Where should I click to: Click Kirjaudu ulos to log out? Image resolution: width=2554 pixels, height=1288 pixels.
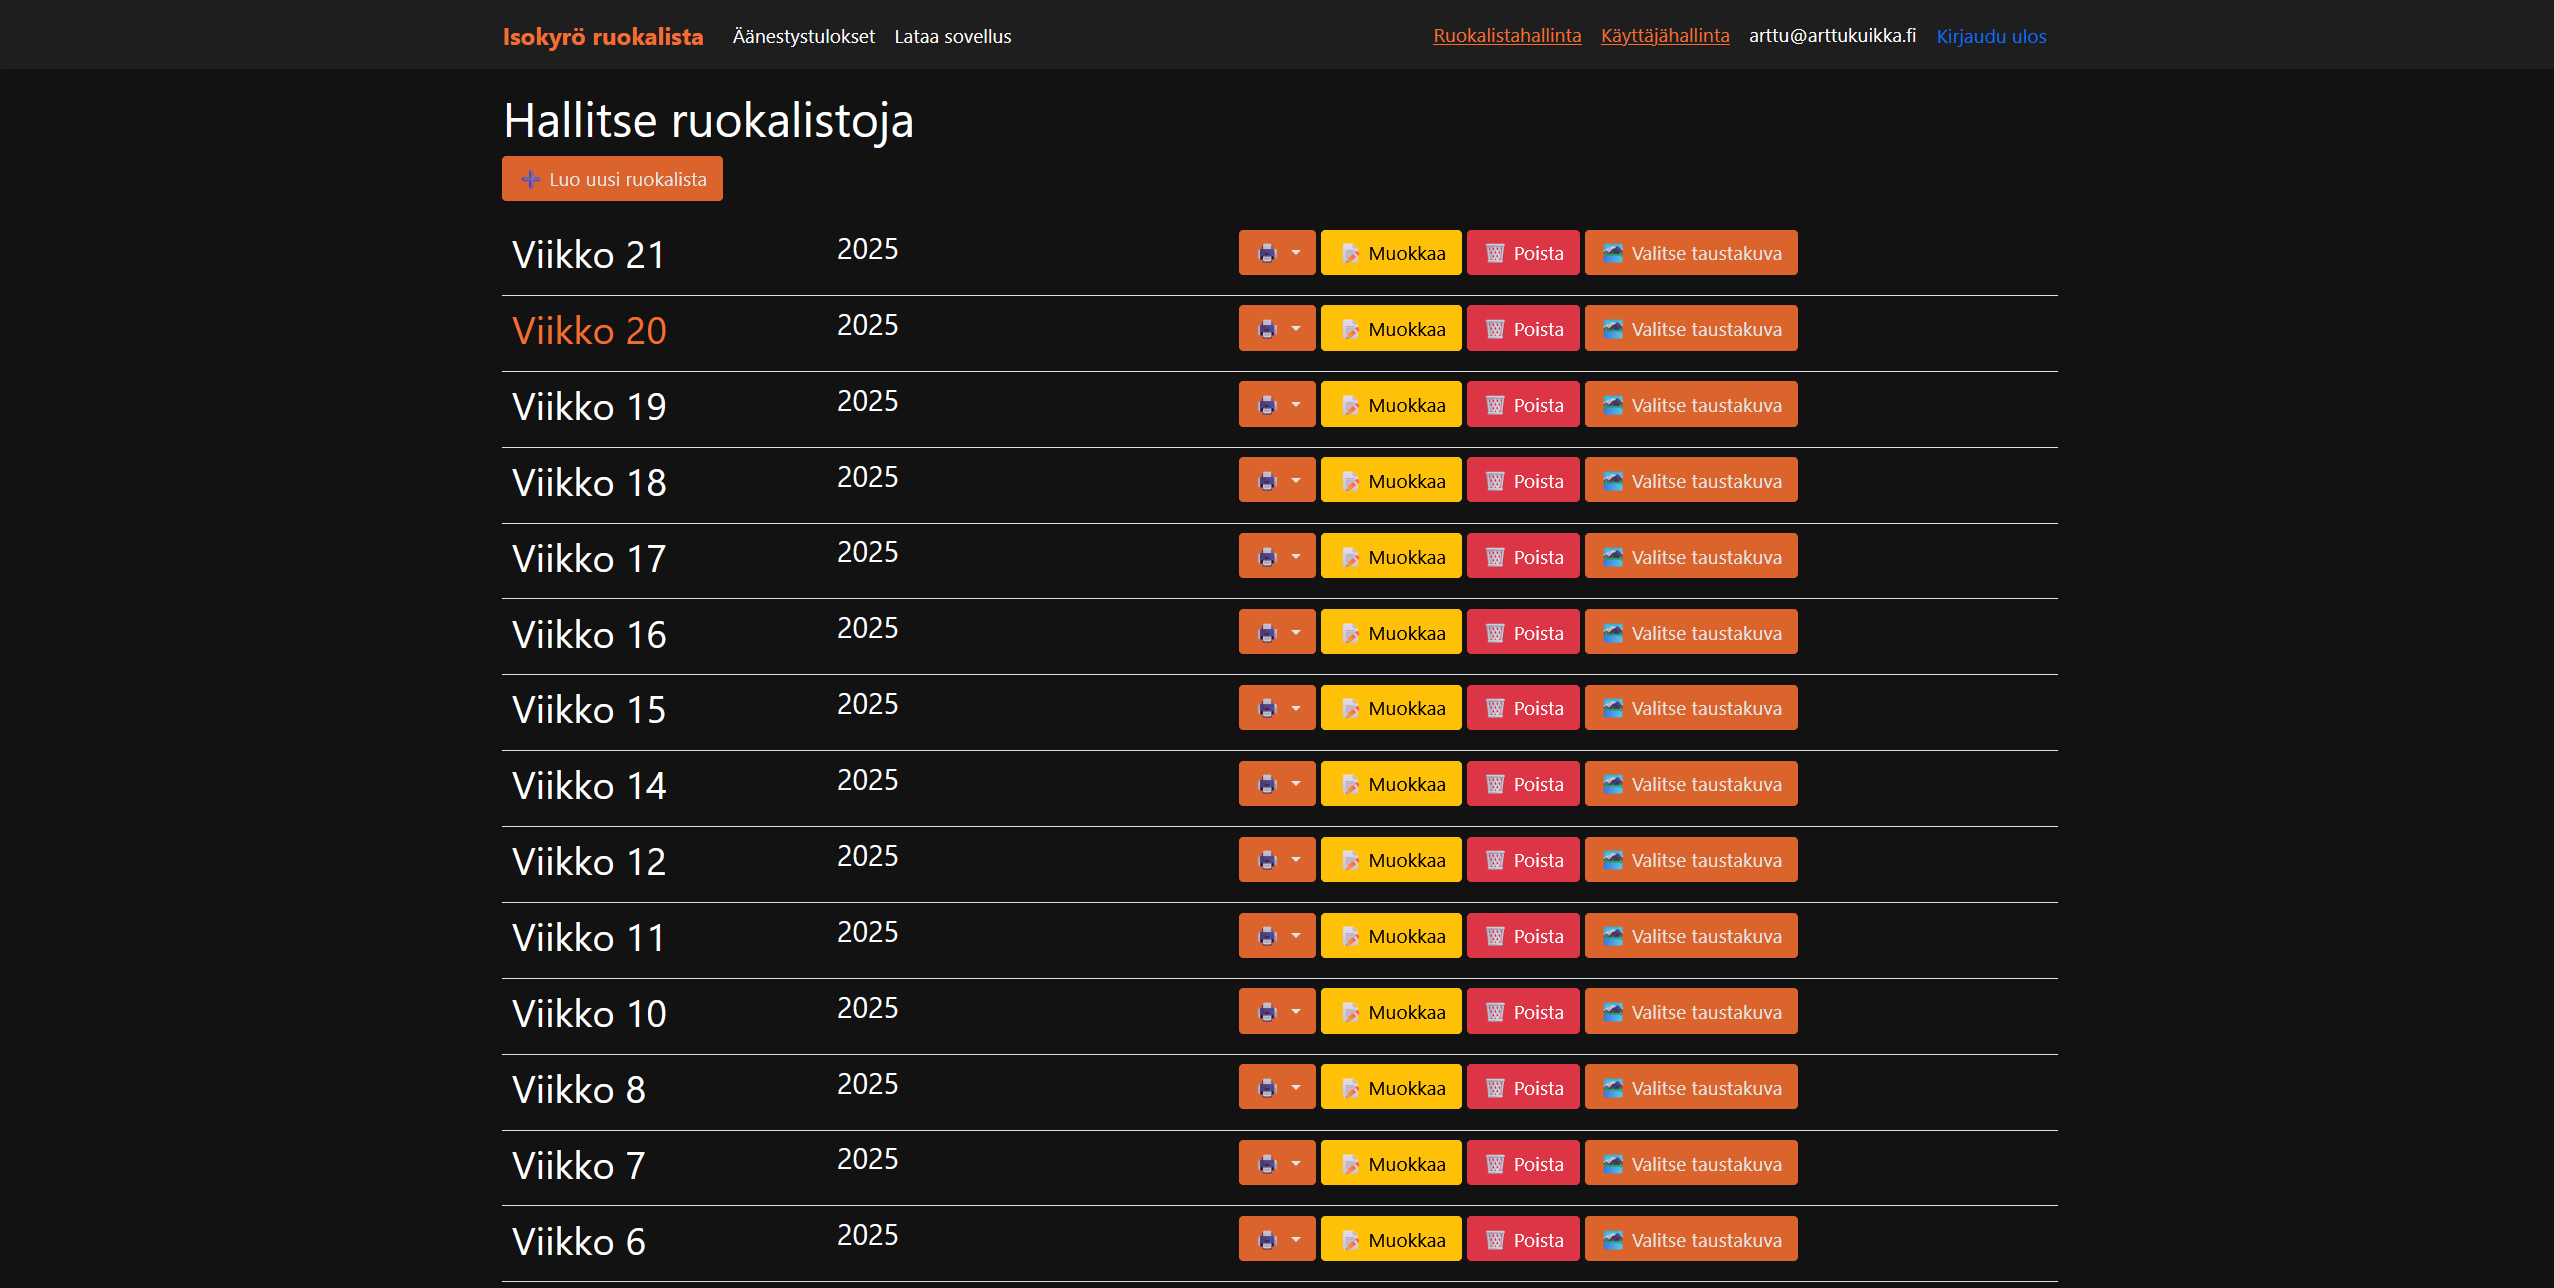[x=1990, y=37]
